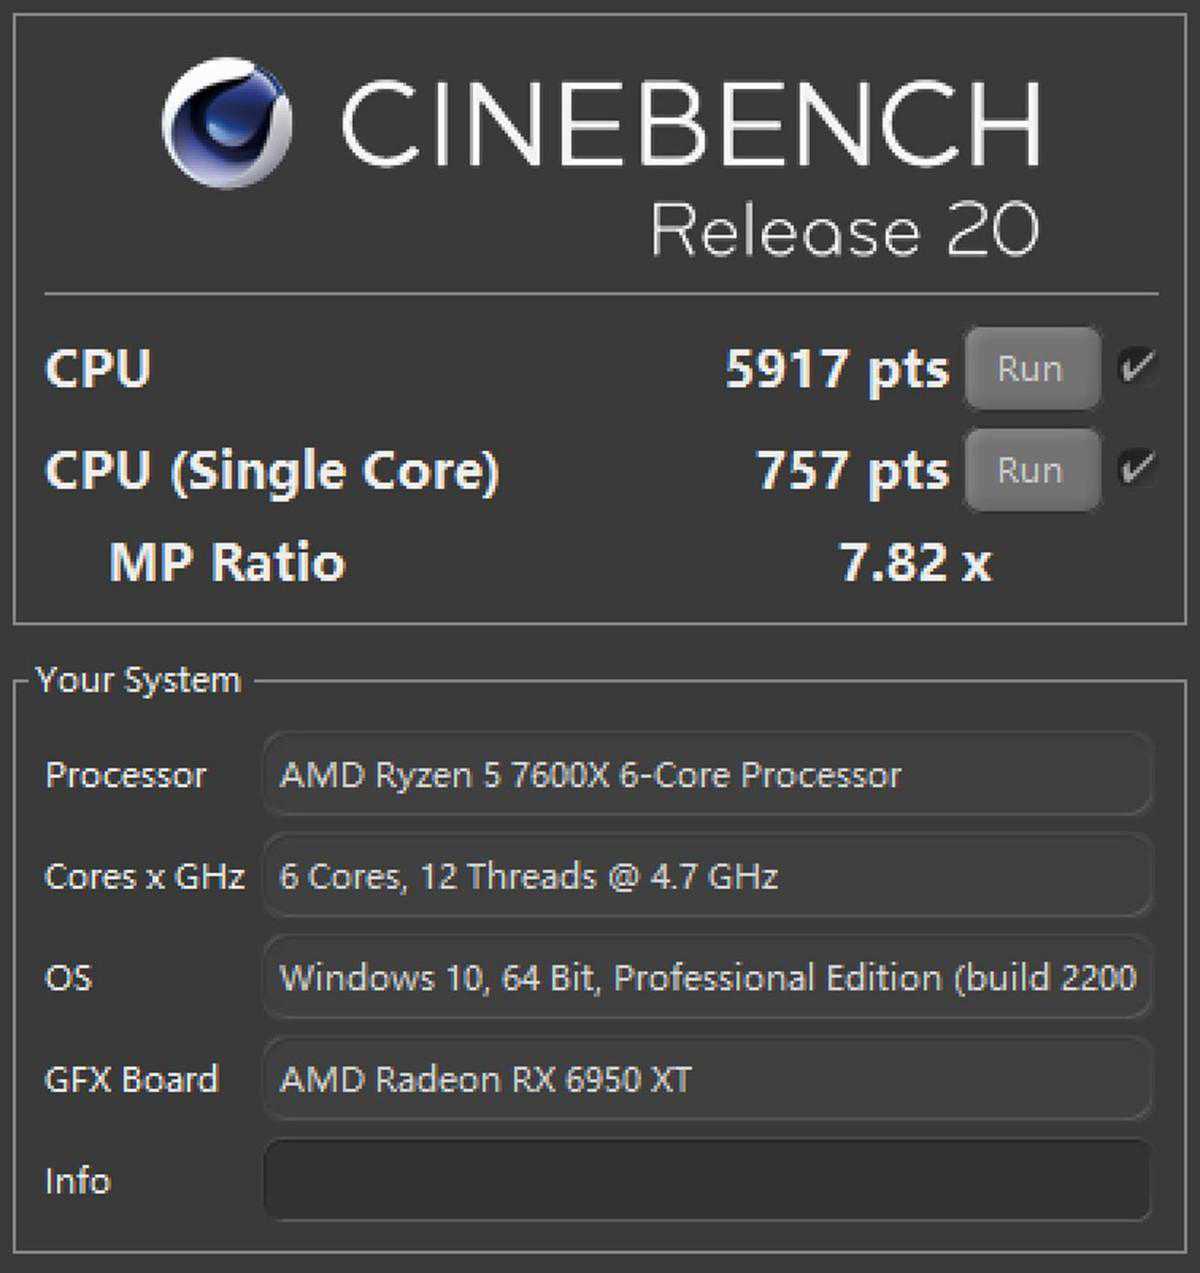Run the CPU (Single Core) benchmark
Image resolution: width=1200 pixels, height=1273 pixels.
1031,470
